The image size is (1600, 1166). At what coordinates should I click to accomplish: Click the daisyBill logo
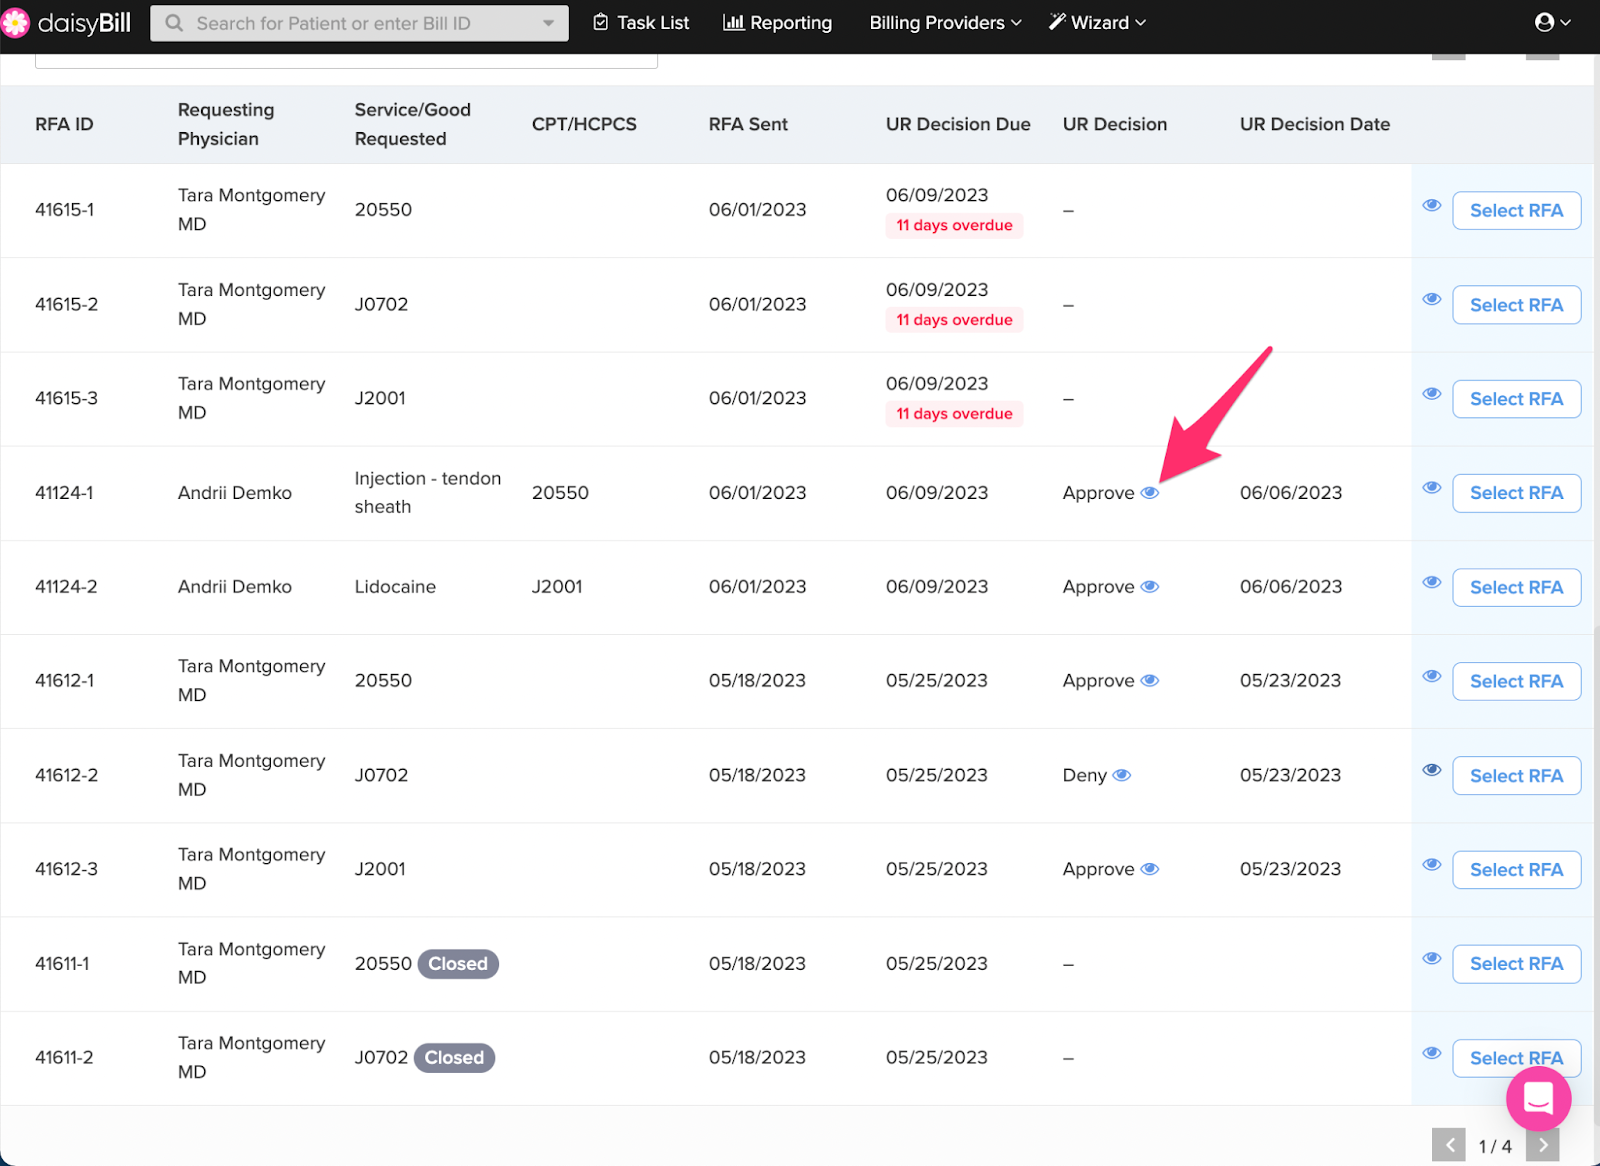pos(67,22)
